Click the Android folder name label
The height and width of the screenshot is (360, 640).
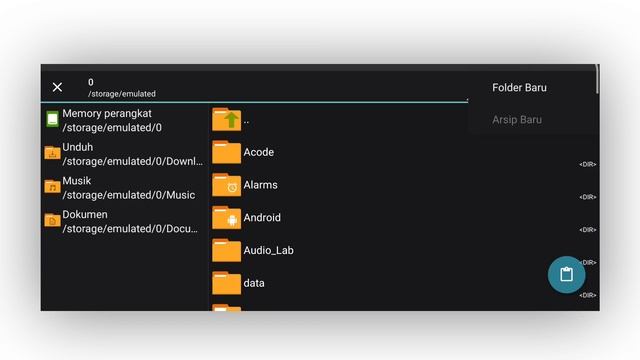tap(262, 218)
